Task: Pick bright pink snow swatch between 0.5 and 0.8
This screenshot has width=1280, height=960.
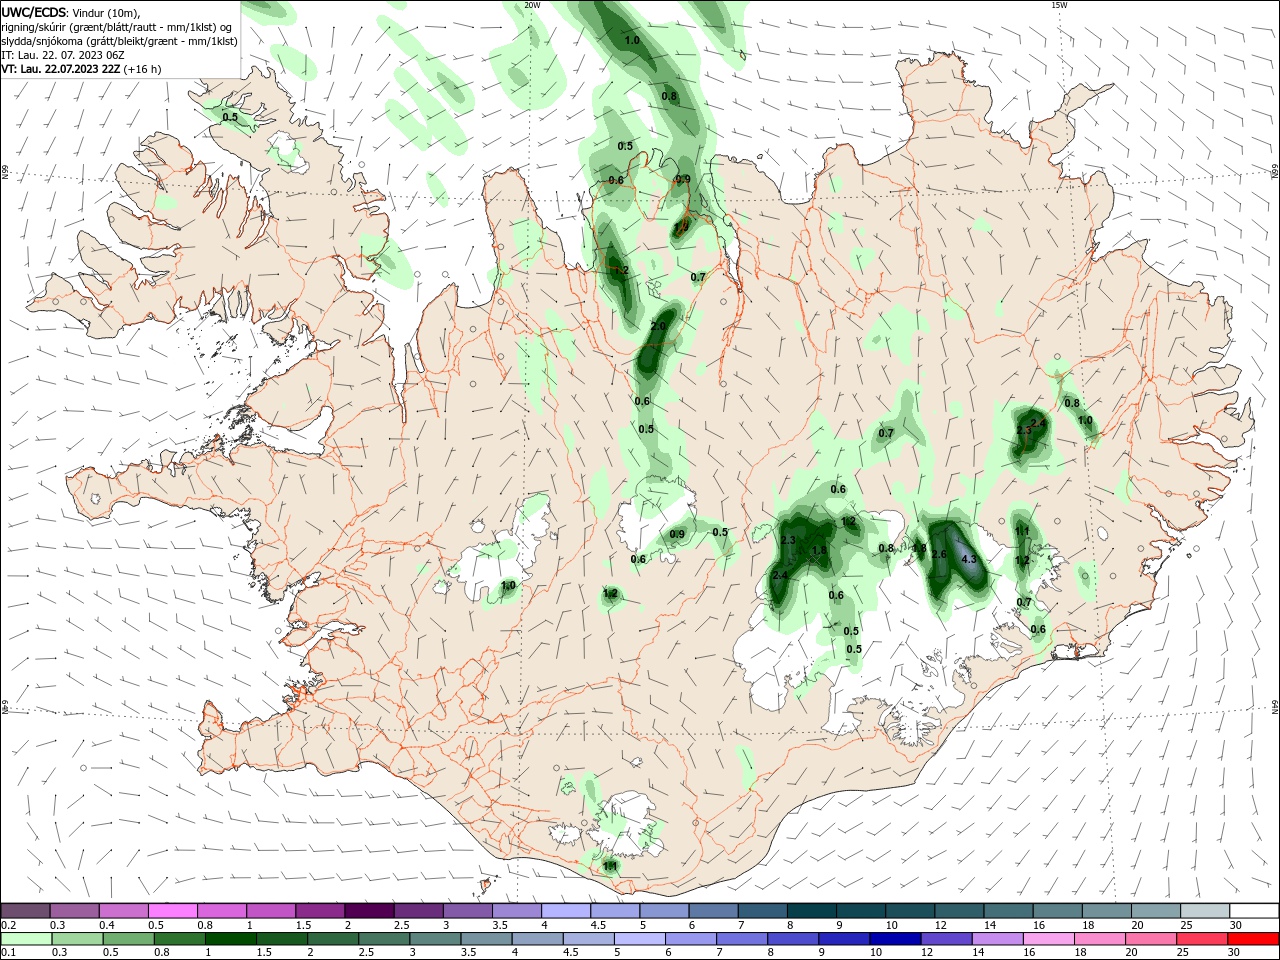Action: tap(173, 910)
